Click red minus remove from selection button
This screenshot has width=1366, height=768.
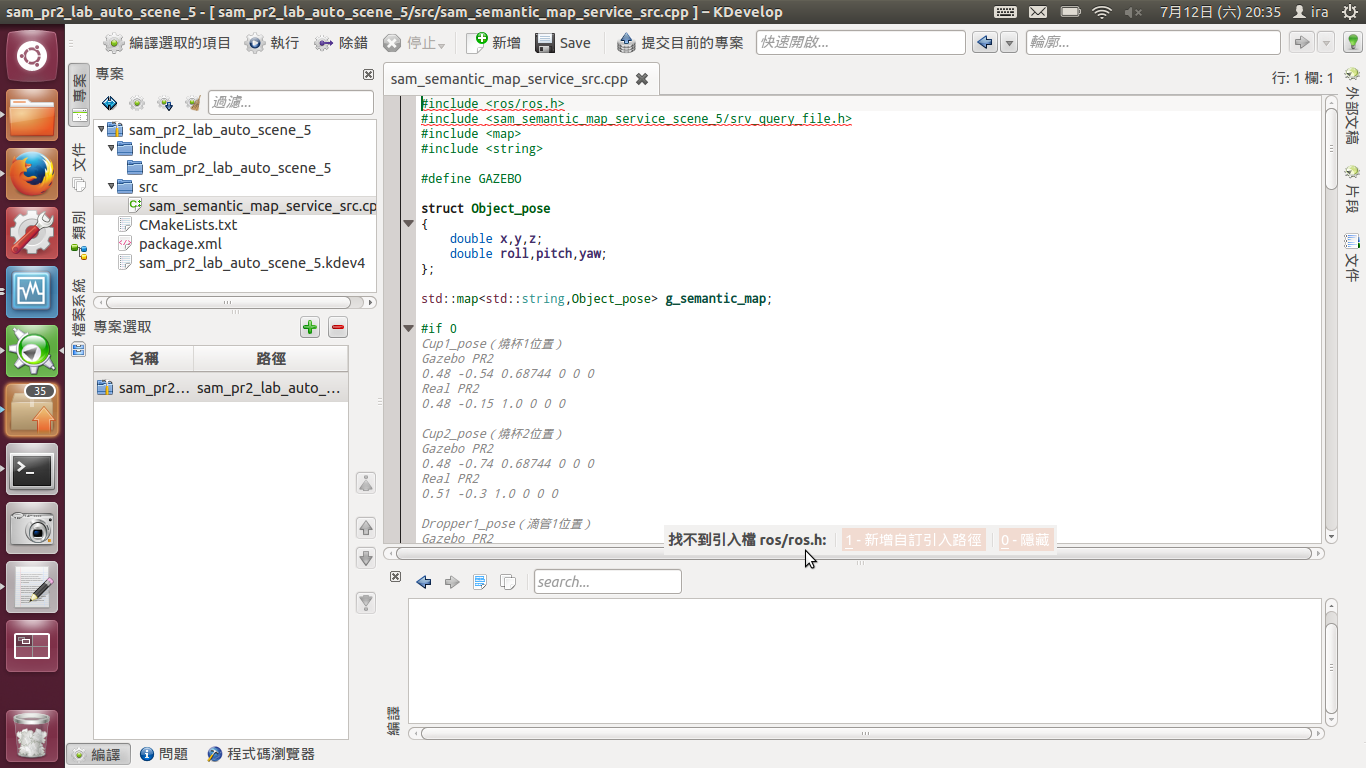click(x=338, y=327)
